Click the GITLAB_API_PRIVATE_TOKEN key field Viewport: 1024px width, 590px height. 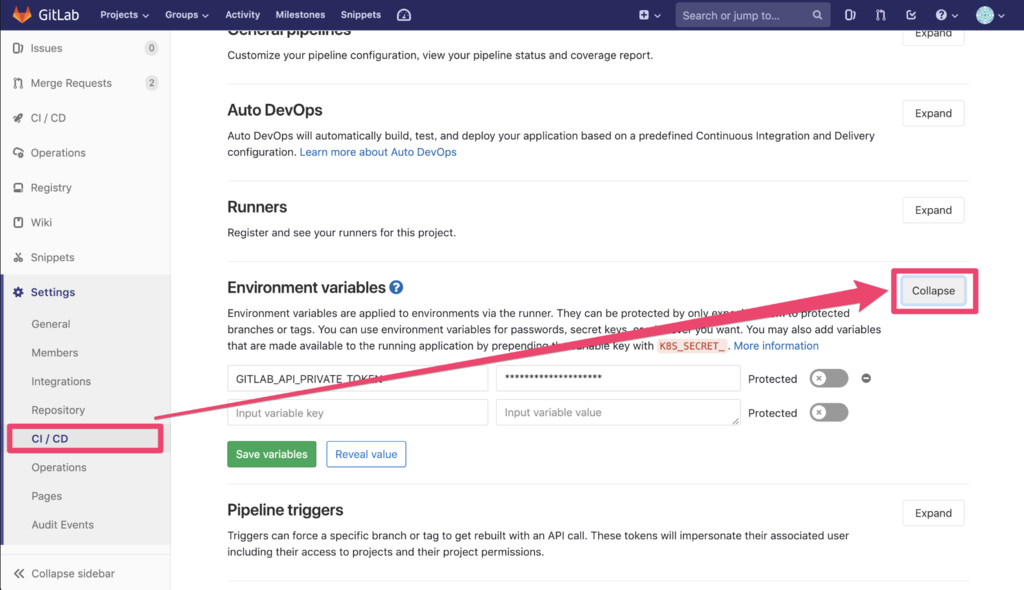click(357, 378)
